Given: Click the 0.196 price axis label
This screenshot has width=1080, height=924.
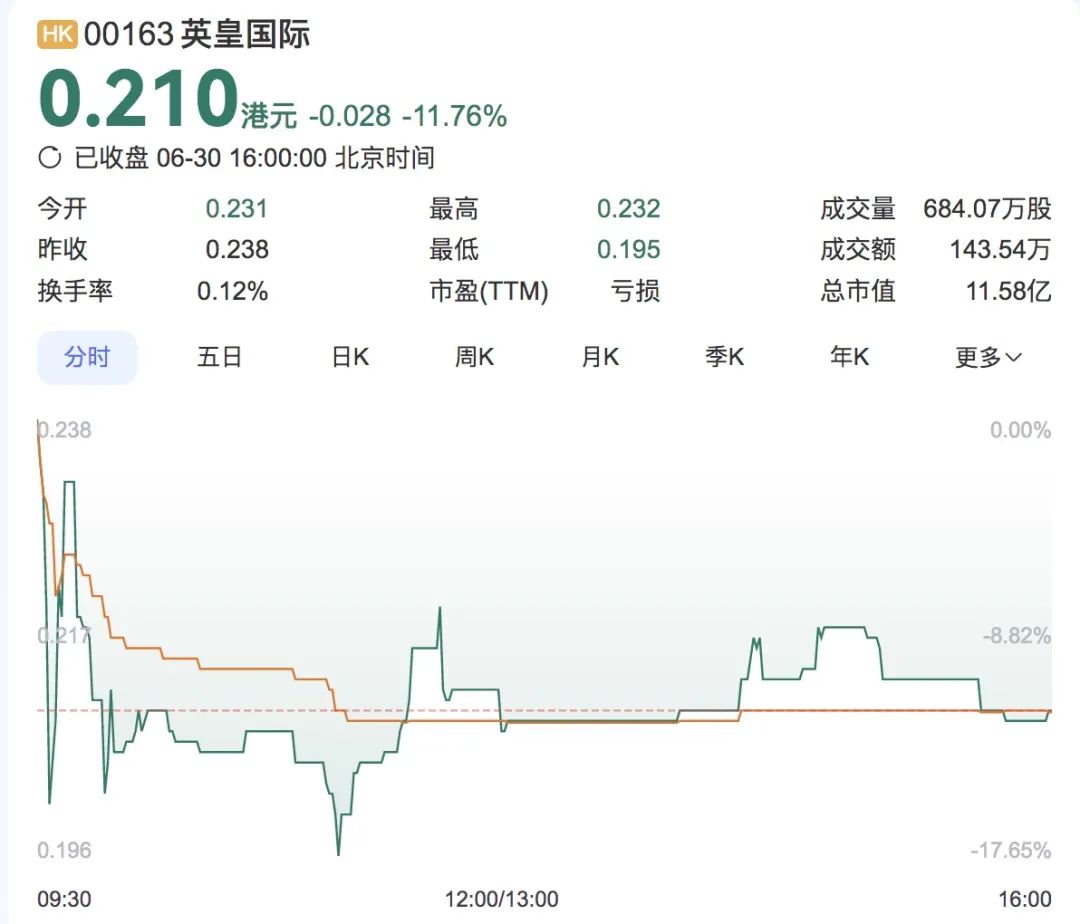Looking at the screenshot, I should coord(64,850).
